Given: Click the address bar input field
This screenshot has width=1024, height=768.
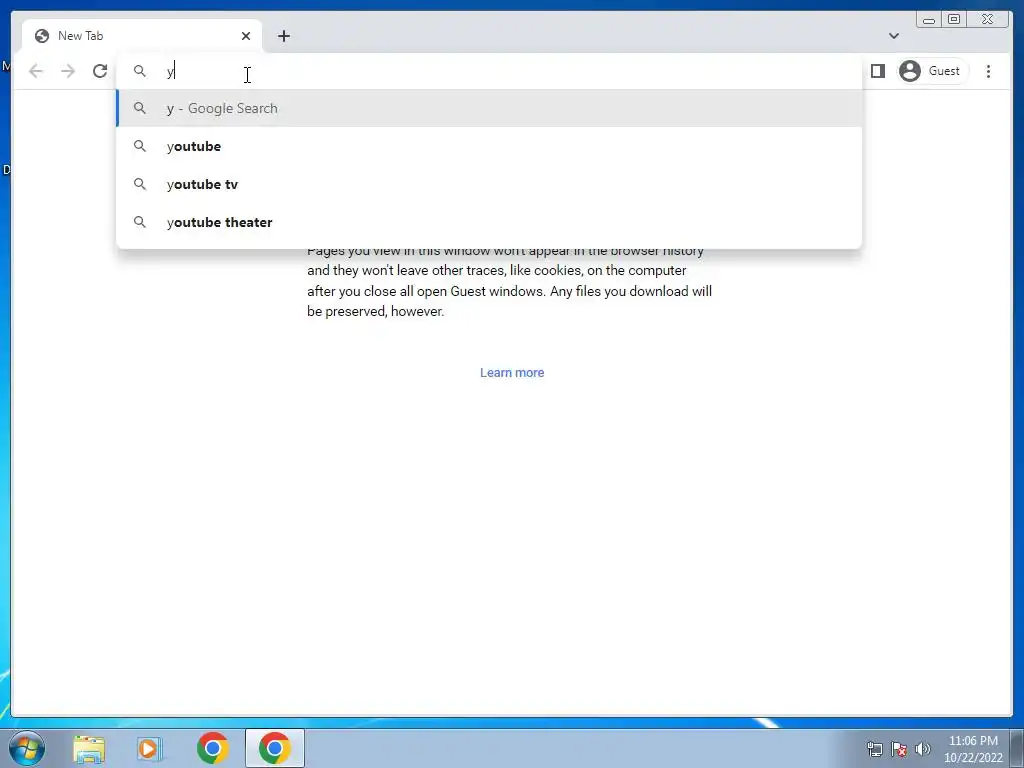Looking at the screenshot, I should 488,71.
